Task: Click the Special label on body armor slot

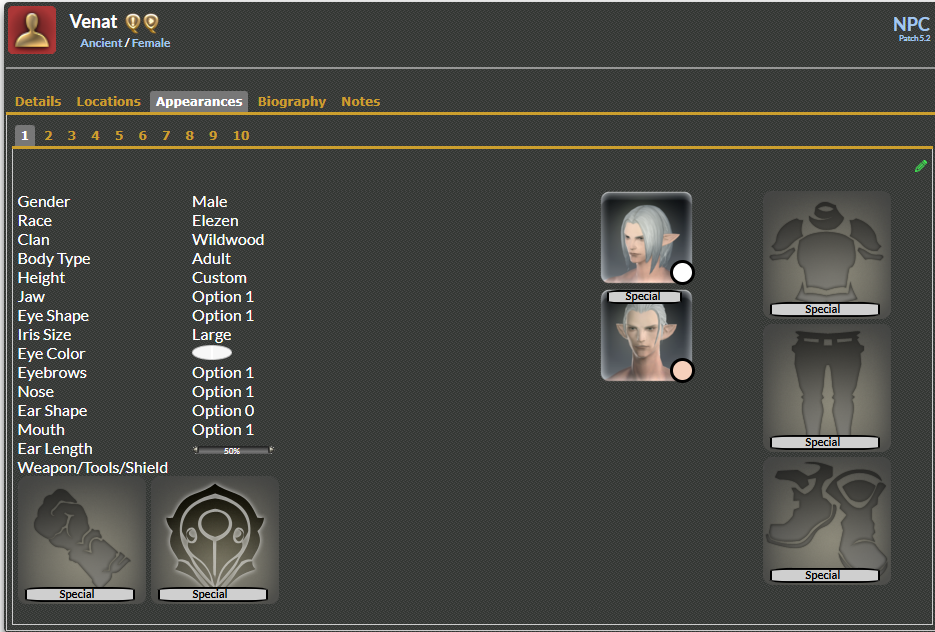Action: [x=823, y=309]
